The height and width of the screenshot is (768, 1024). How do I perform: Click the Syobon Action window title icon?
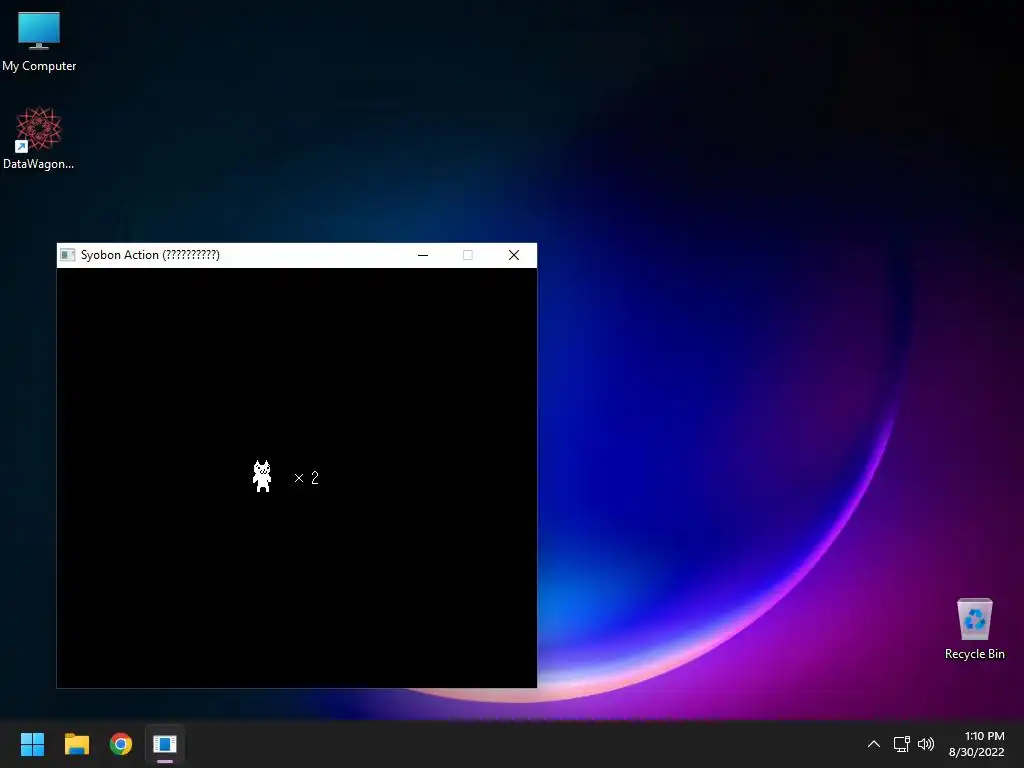pos(68,255)
